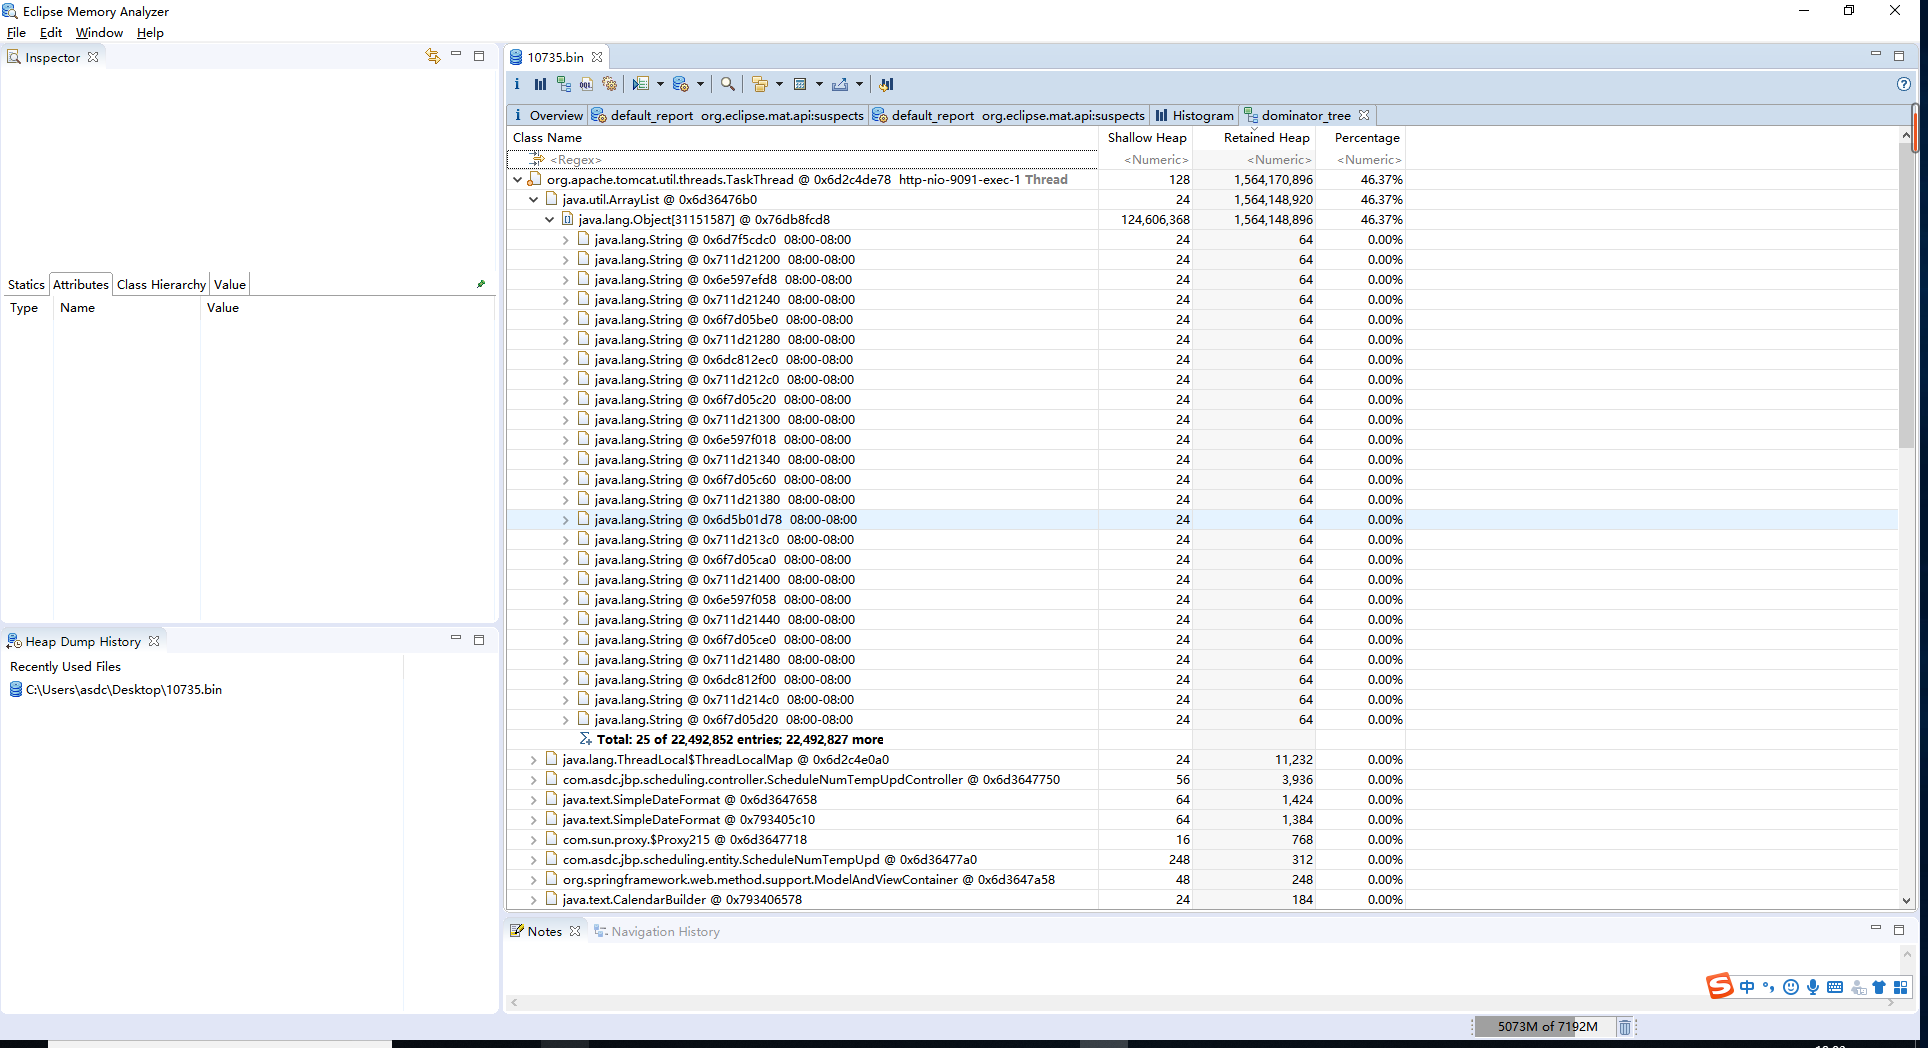Screen dimensions: 1928x1048
Task: Open expert system test dropdown arrow
Action: click(x=660, y=84)
